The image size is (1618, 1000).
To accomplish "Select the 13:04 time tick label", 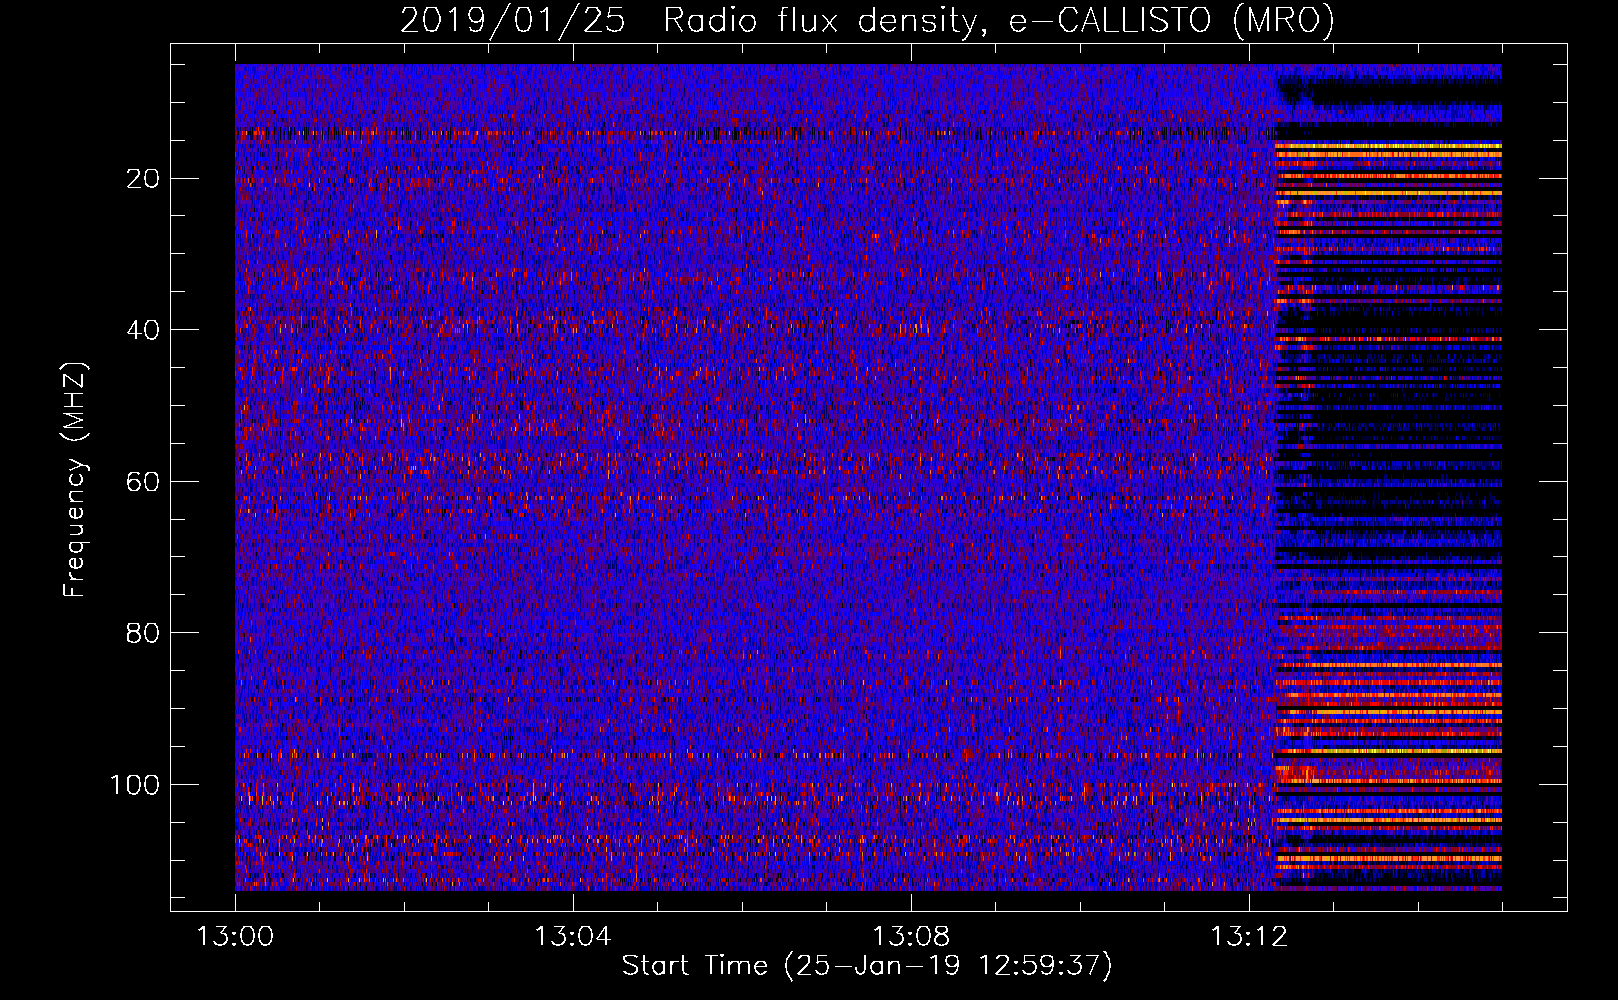I will [572, 936].
